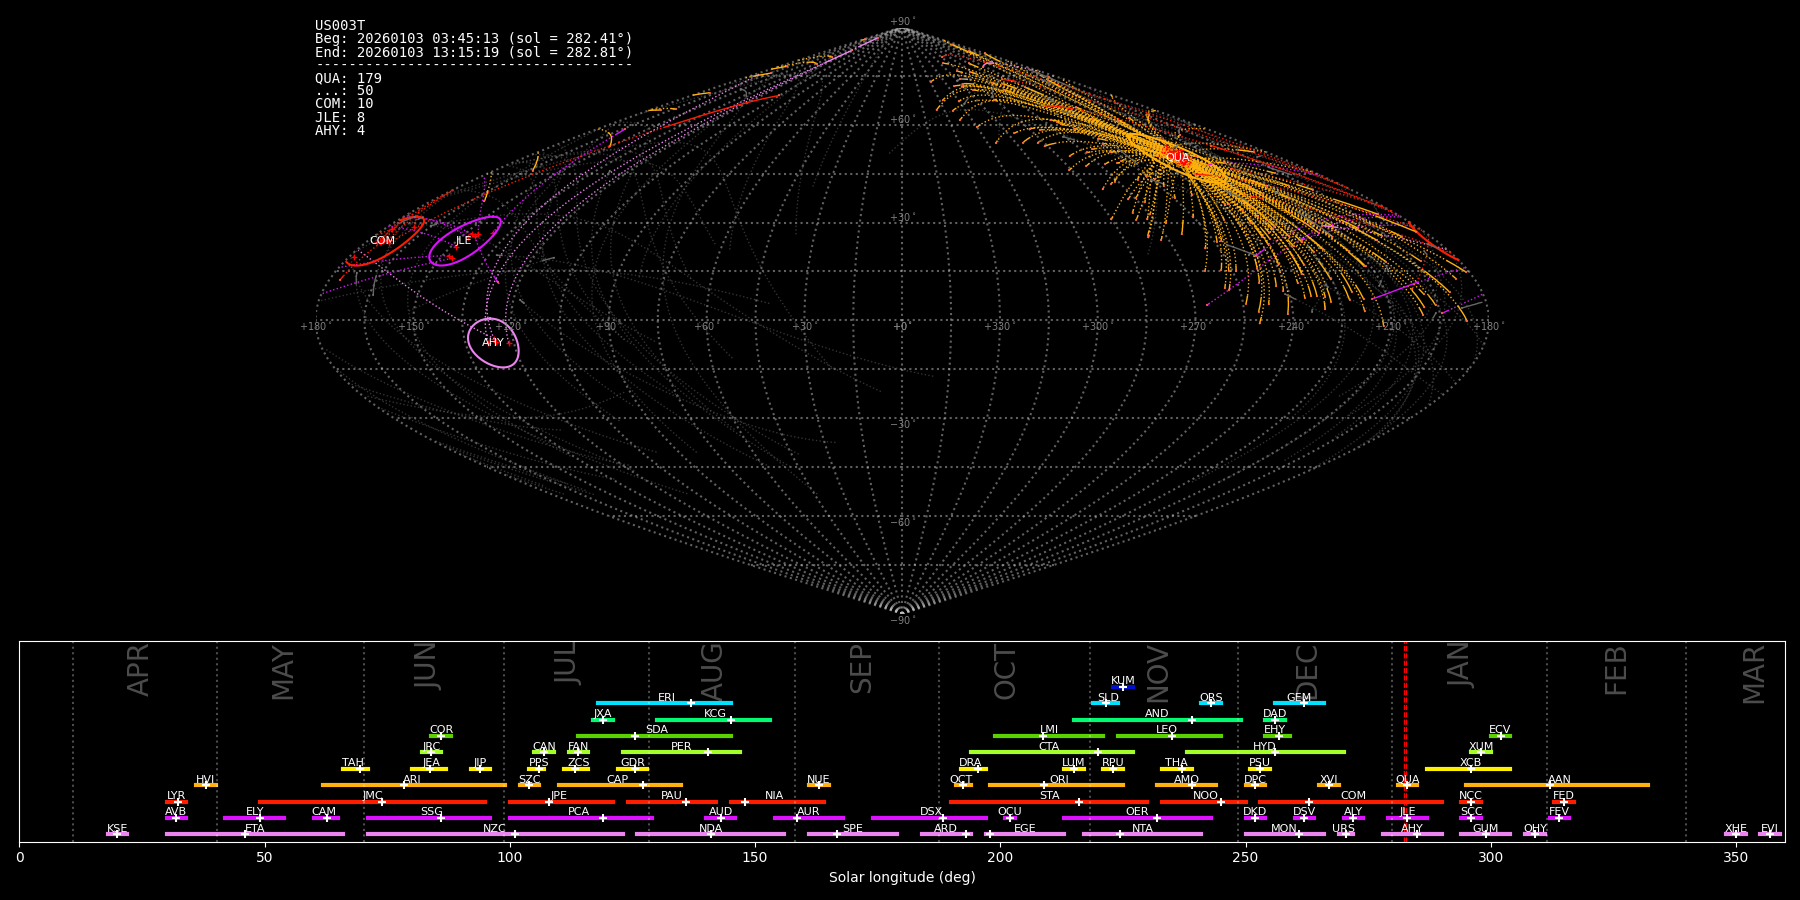Select the PER shower bar in timeline

pos(681,752)
